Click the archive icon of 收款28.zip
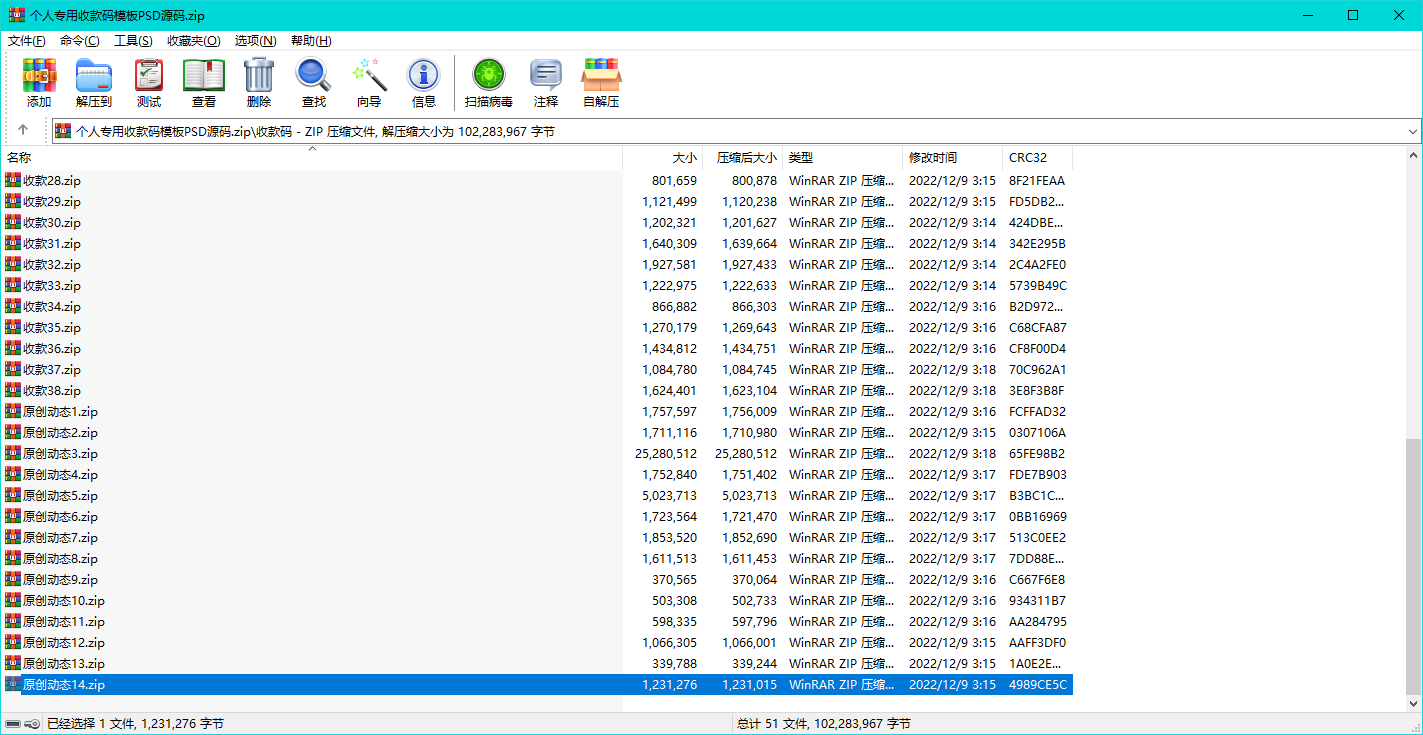Viewport: 1423px width, 735px height. 13,180
